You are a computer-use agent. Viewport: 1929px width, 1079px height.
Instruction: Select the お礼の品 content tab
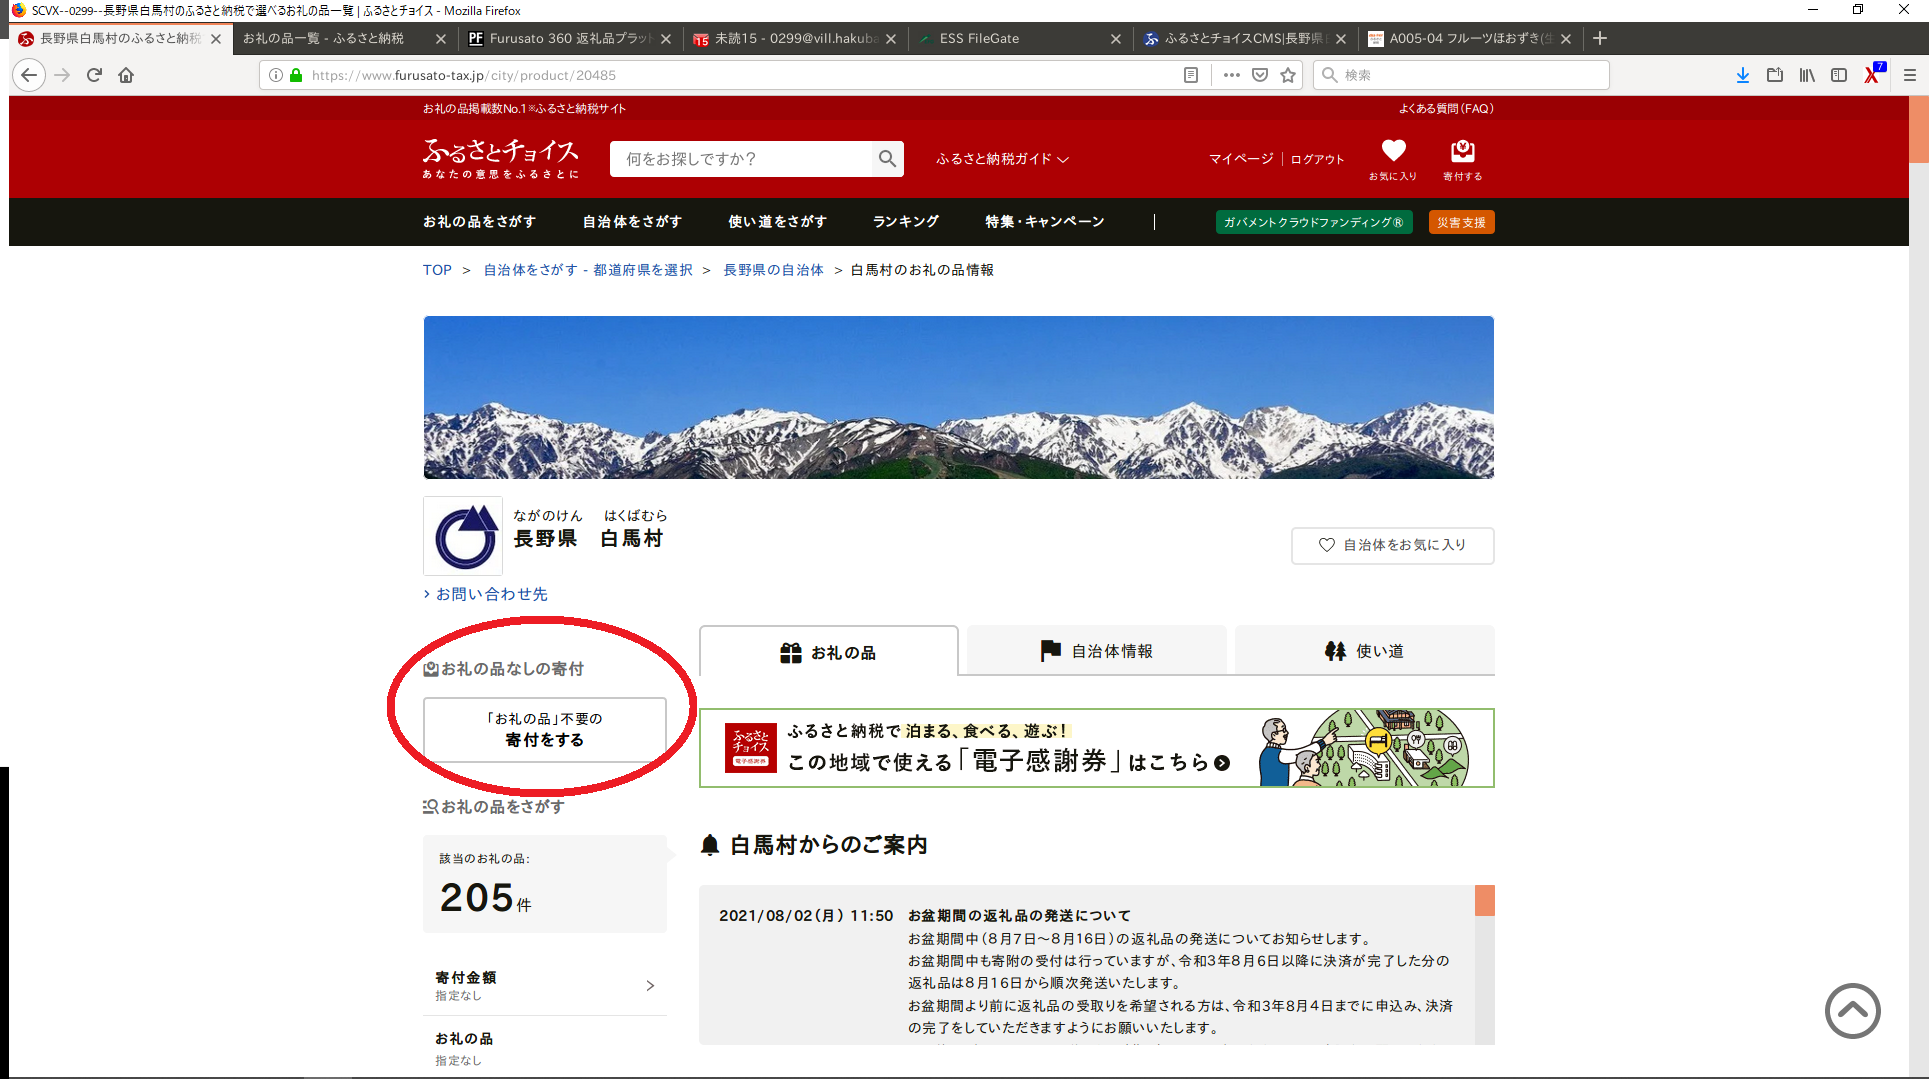(828, 652)
